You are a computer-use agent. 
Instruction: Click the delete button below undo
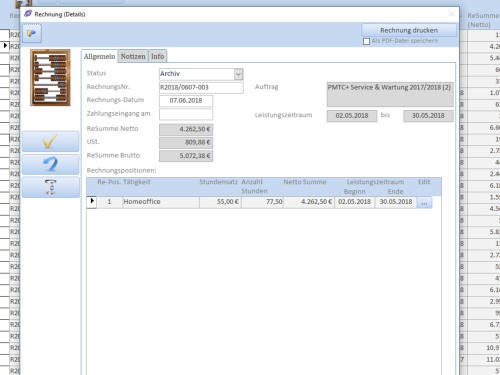(50, 187)
